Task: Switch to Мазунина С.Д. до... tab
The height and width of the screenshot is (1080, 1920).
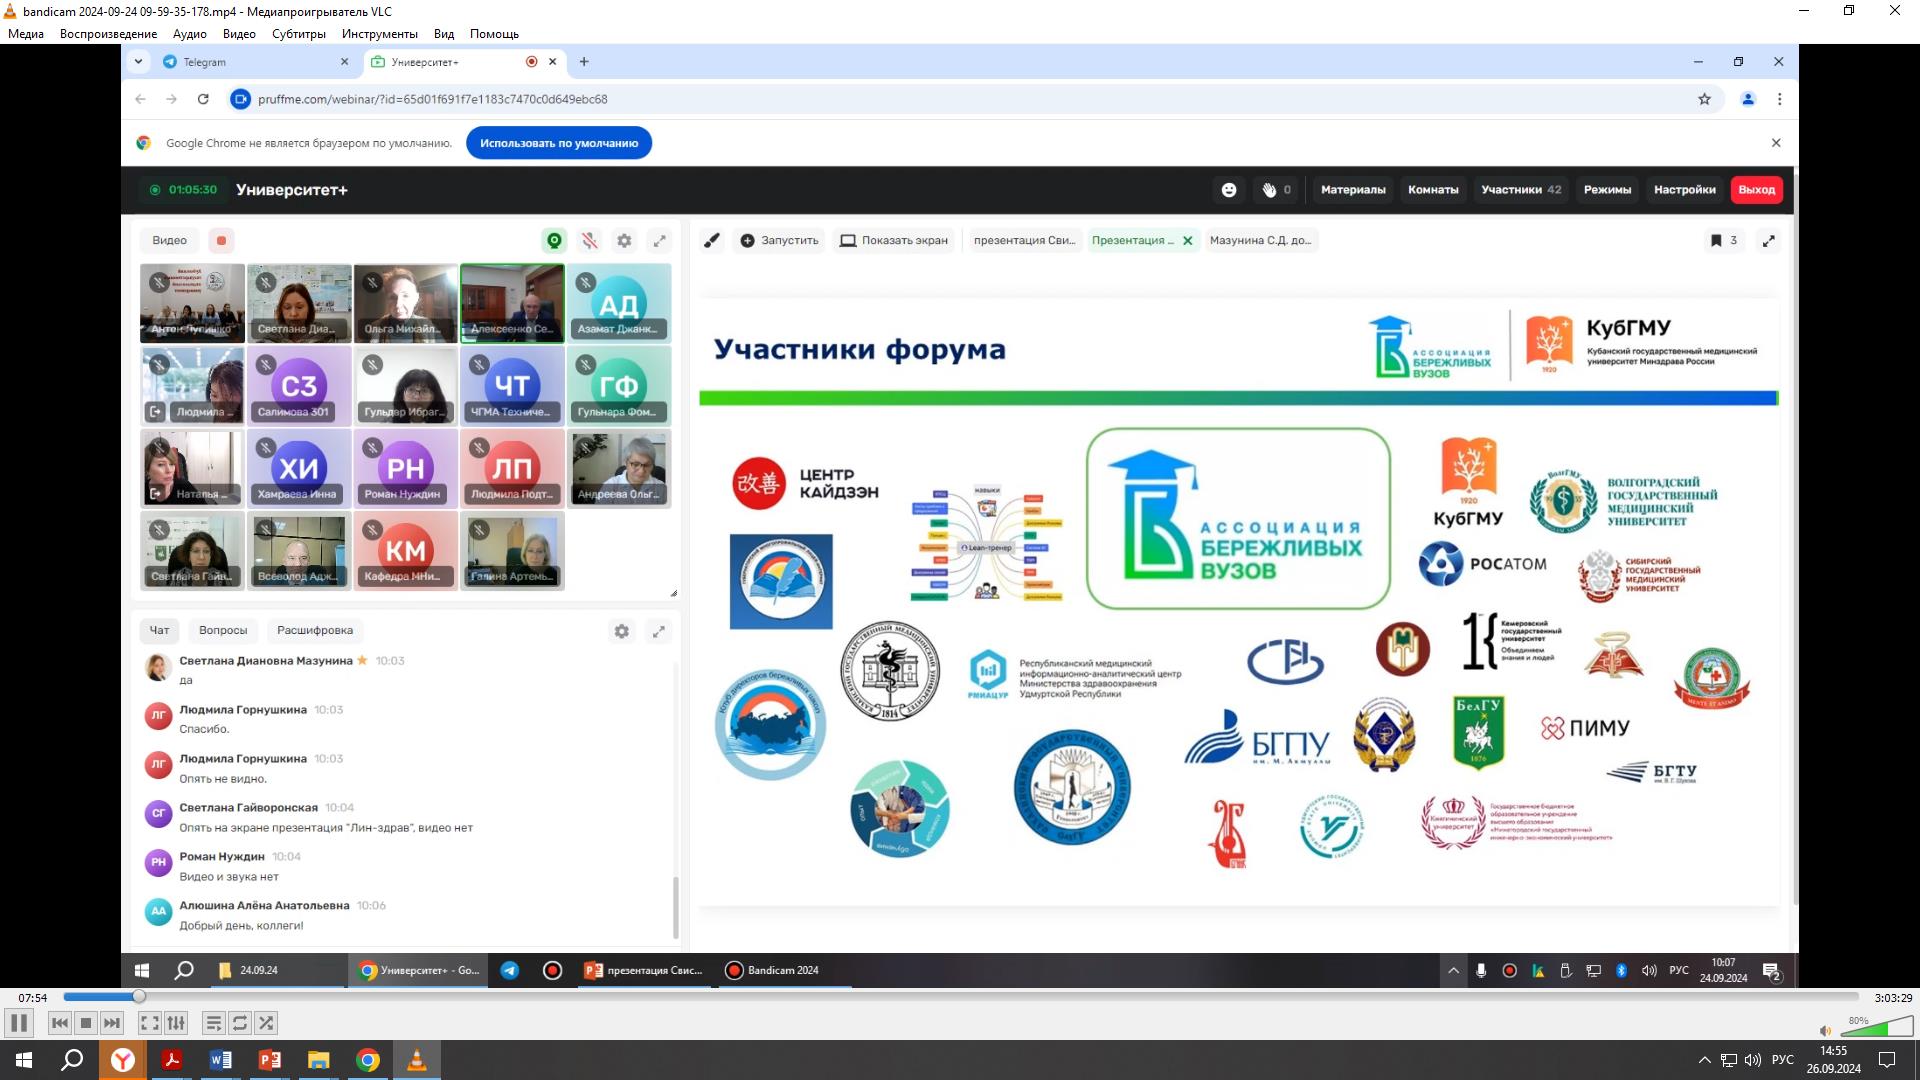Action: click(x=1260, y=240)
